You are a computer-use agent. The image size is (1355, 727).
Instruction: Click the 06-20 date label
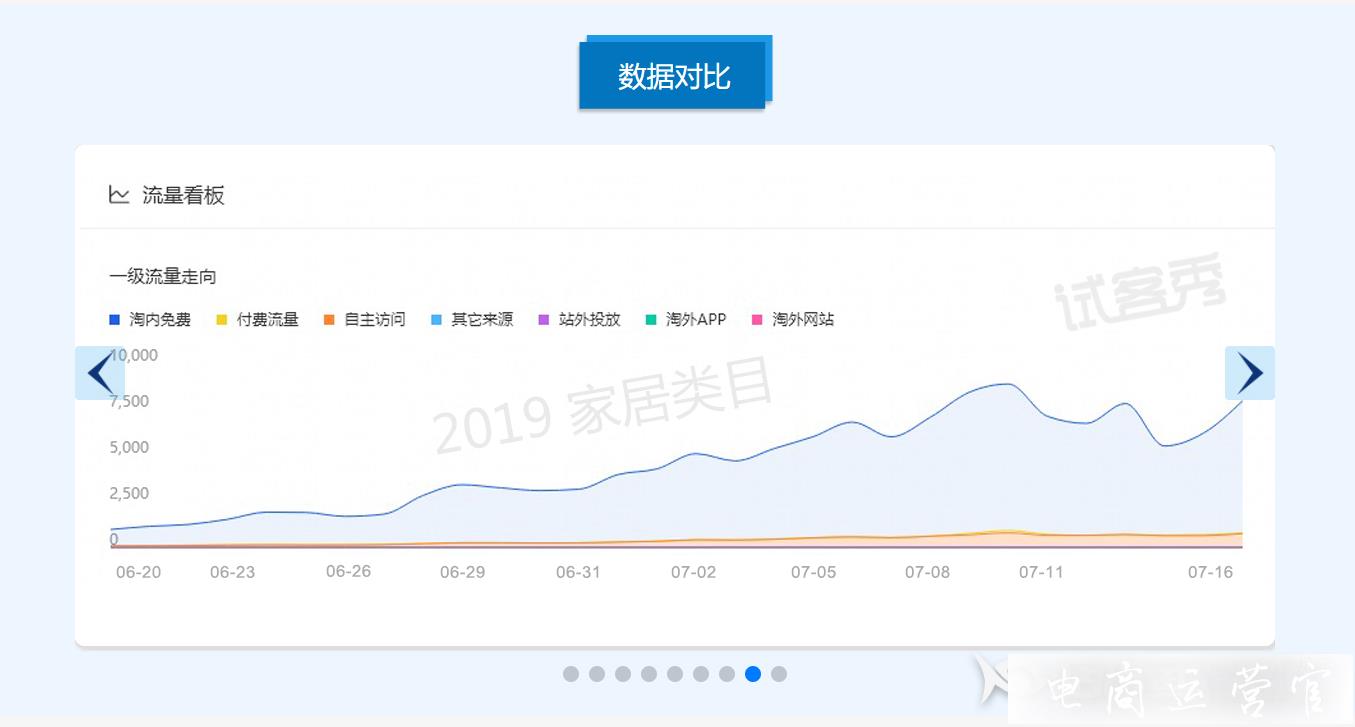click(x=138, y=572)
